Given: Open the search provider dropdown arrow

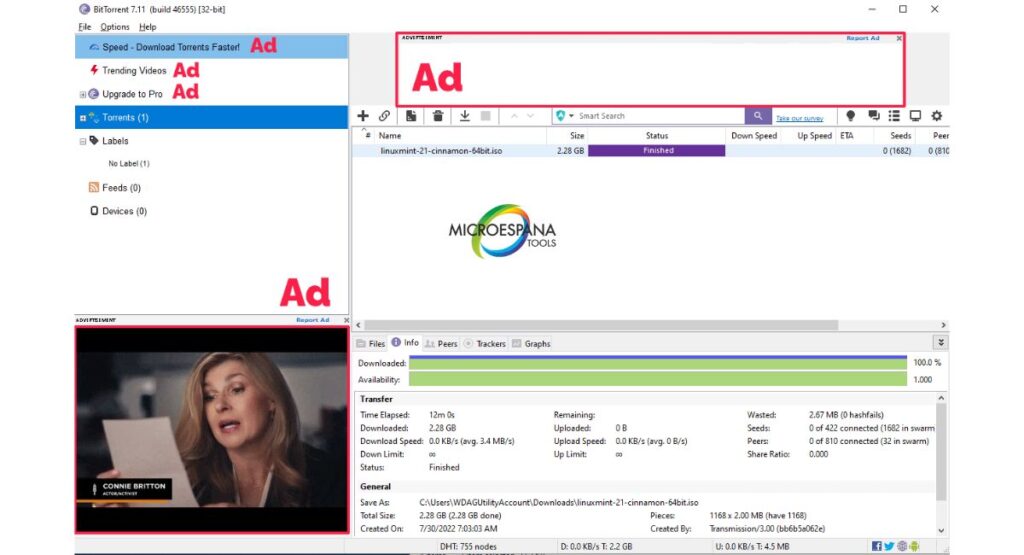Looking at the screenshot, I should point(571,116).
